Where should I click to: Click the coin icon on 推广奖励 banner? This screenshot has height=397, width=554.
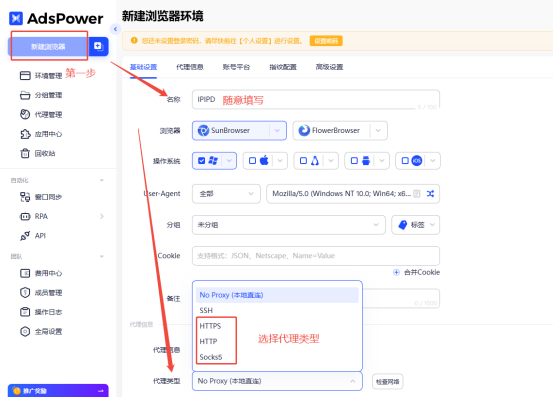click(16, 391)
